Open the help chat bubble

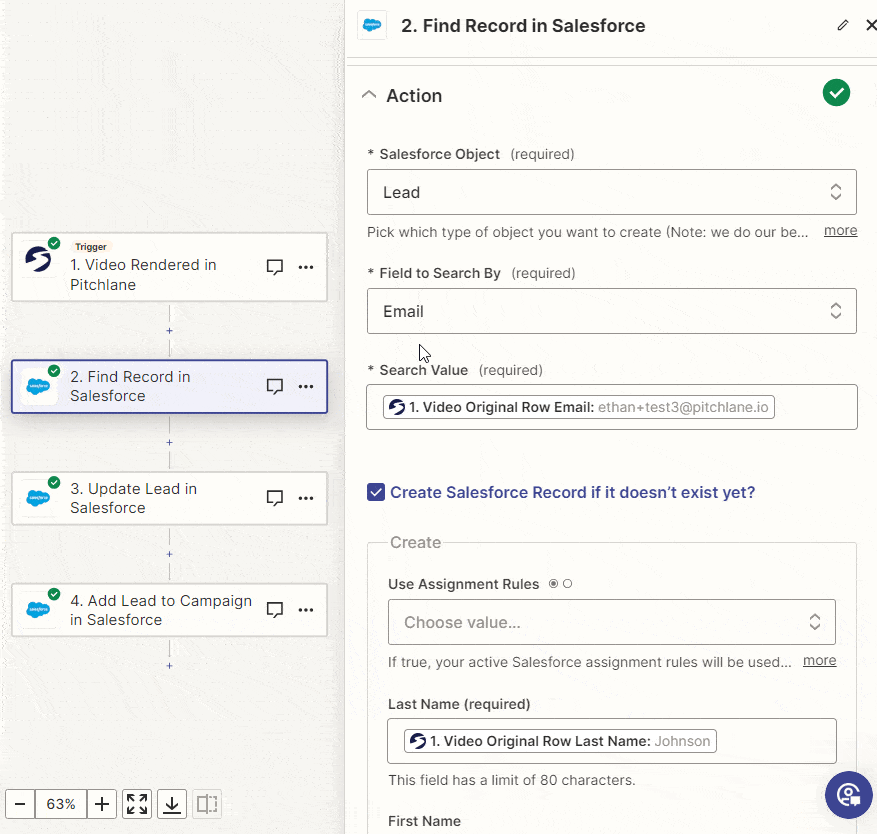coord(848,794)
